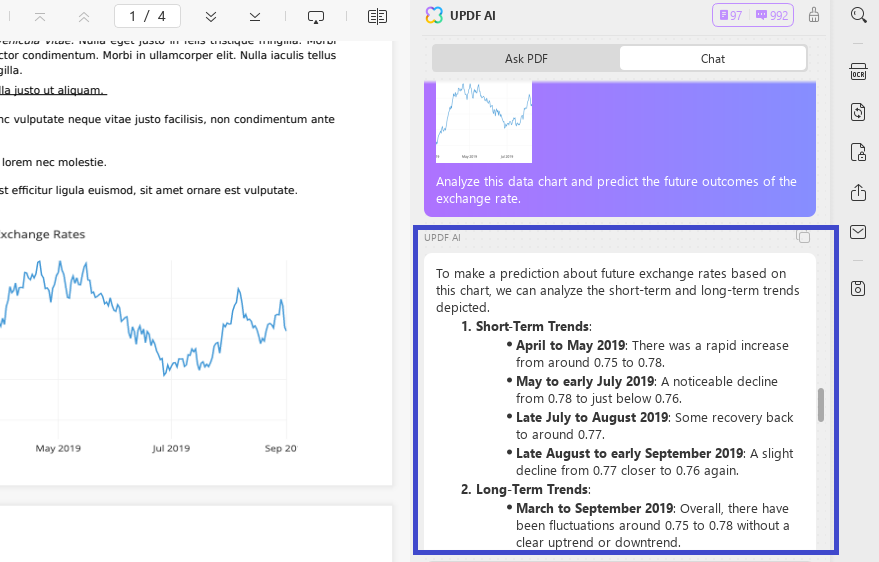The image size is (879, 562).
Task: Click the 'UPDF AI' sender label
Action: [442, 238]
